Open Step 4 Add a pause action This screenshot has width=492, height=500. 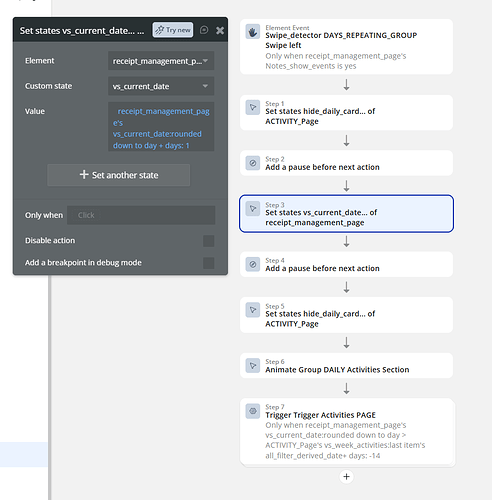(346, 264)
